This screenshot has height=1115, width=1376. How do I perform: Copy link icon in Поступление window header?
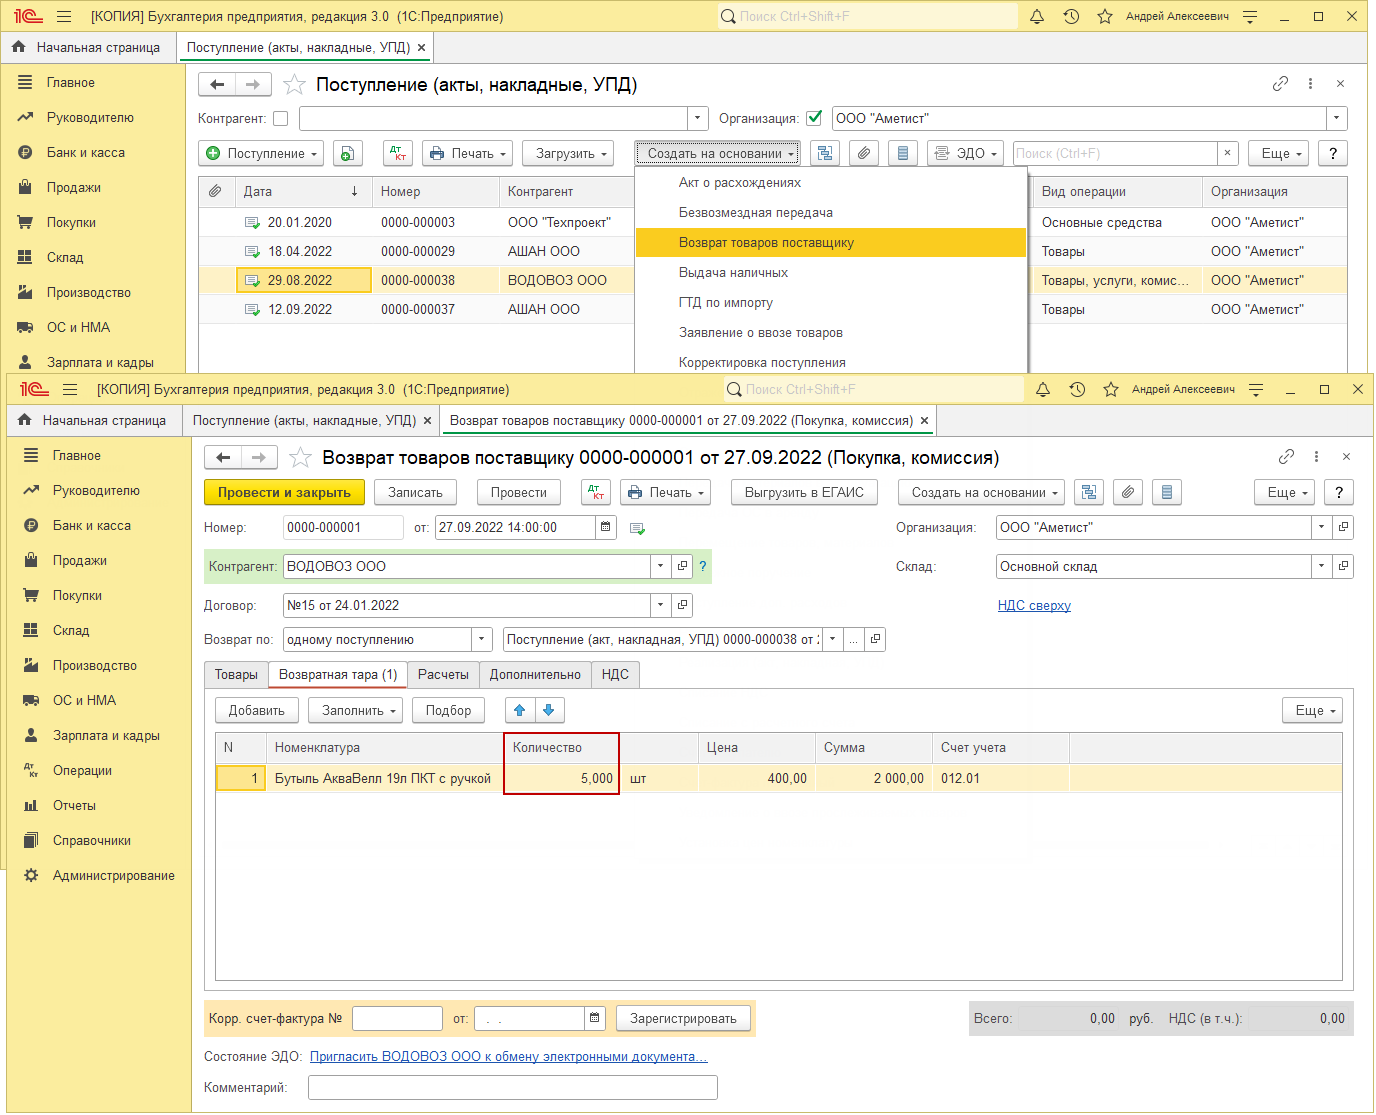pyautogui.click(x=1280, y=84)
